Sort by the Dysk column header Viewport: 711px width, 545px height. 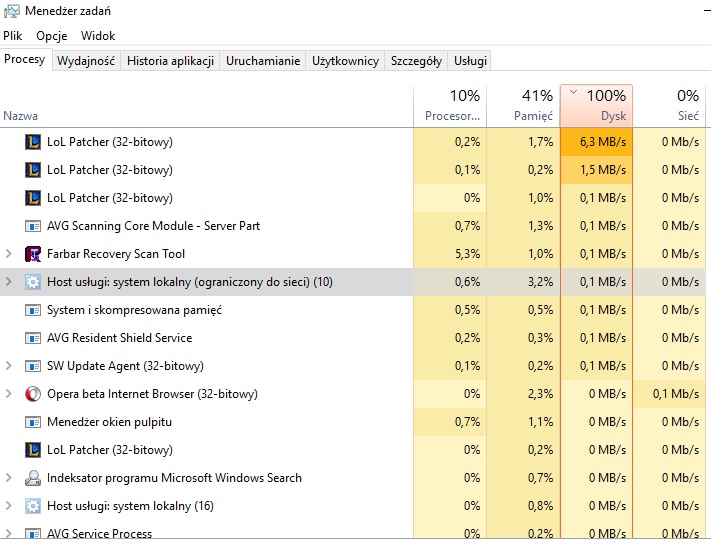tap(596, 106)
